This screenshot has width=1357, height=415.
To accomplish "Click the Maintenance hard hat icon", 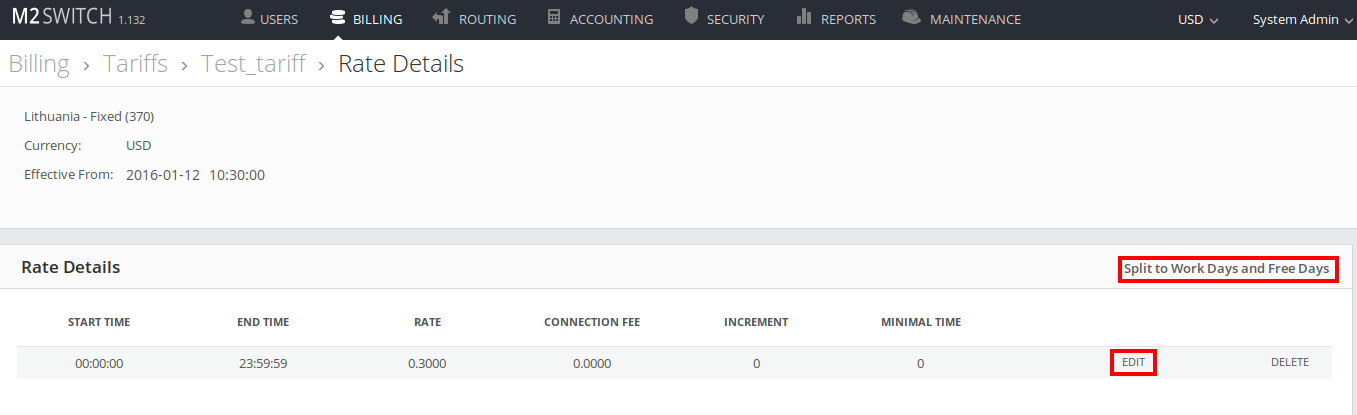I will coord(911,18).
